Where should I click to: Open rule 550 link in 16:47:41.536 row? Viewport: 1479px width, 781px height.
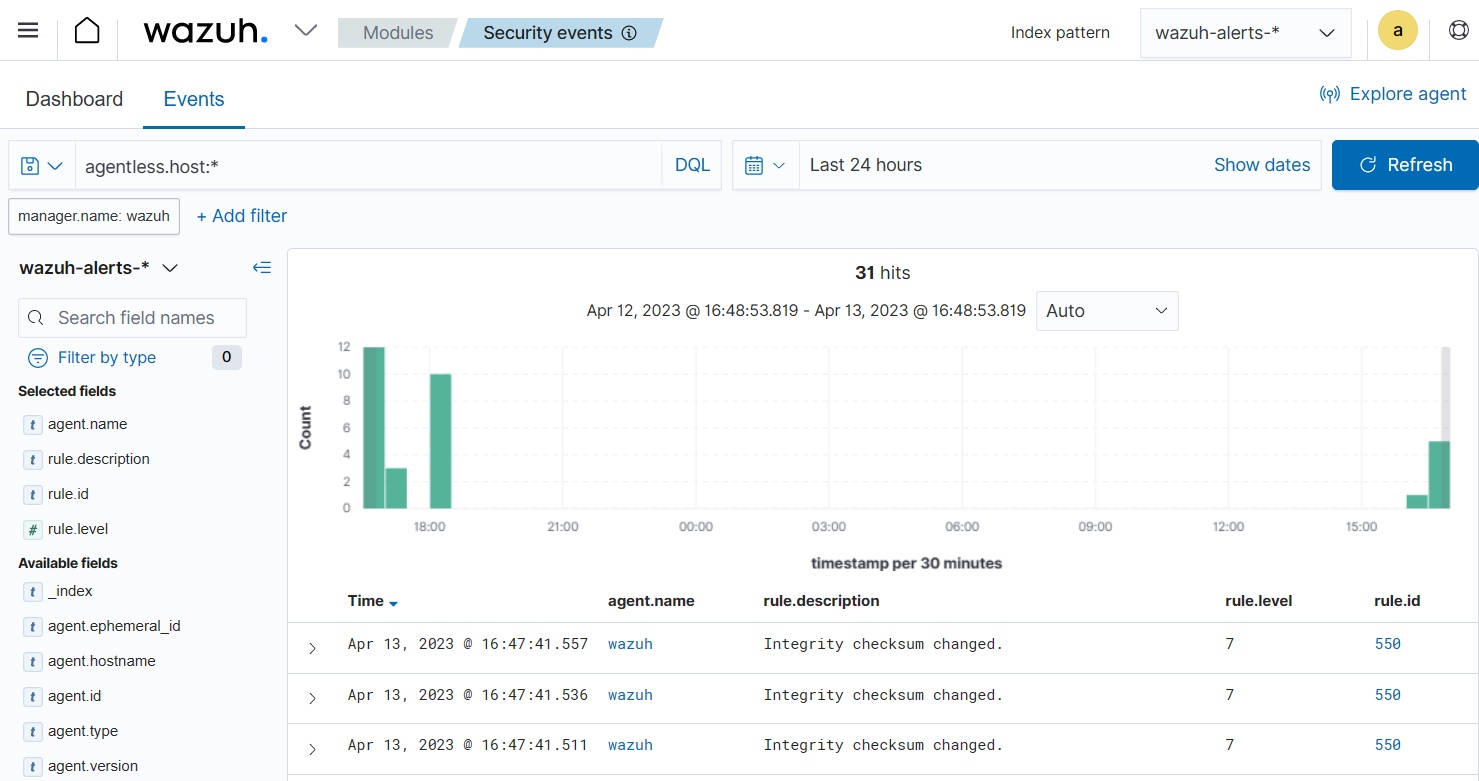tap(1388, 695)
